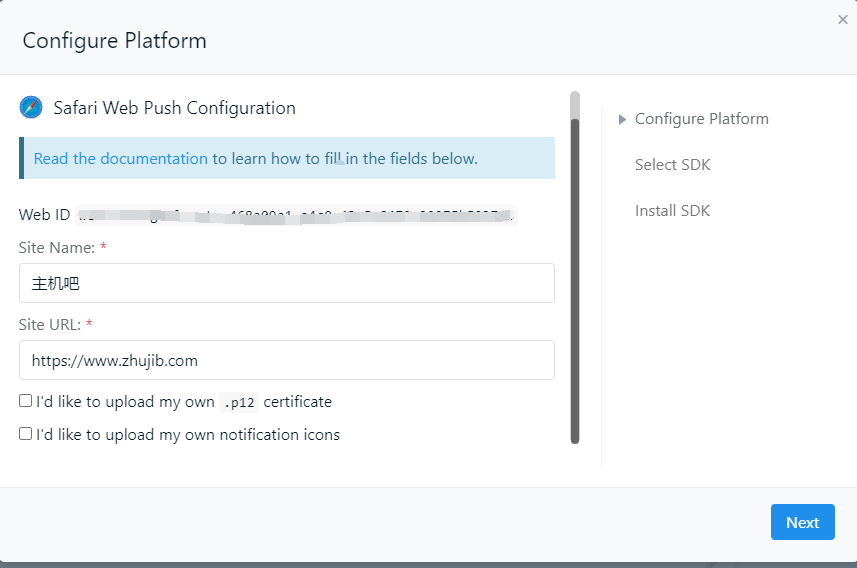The image size is (857, 568).
Task: Enable uploading my own .p12 certificate
Action: pyautogui.click(x=25, y=401)
